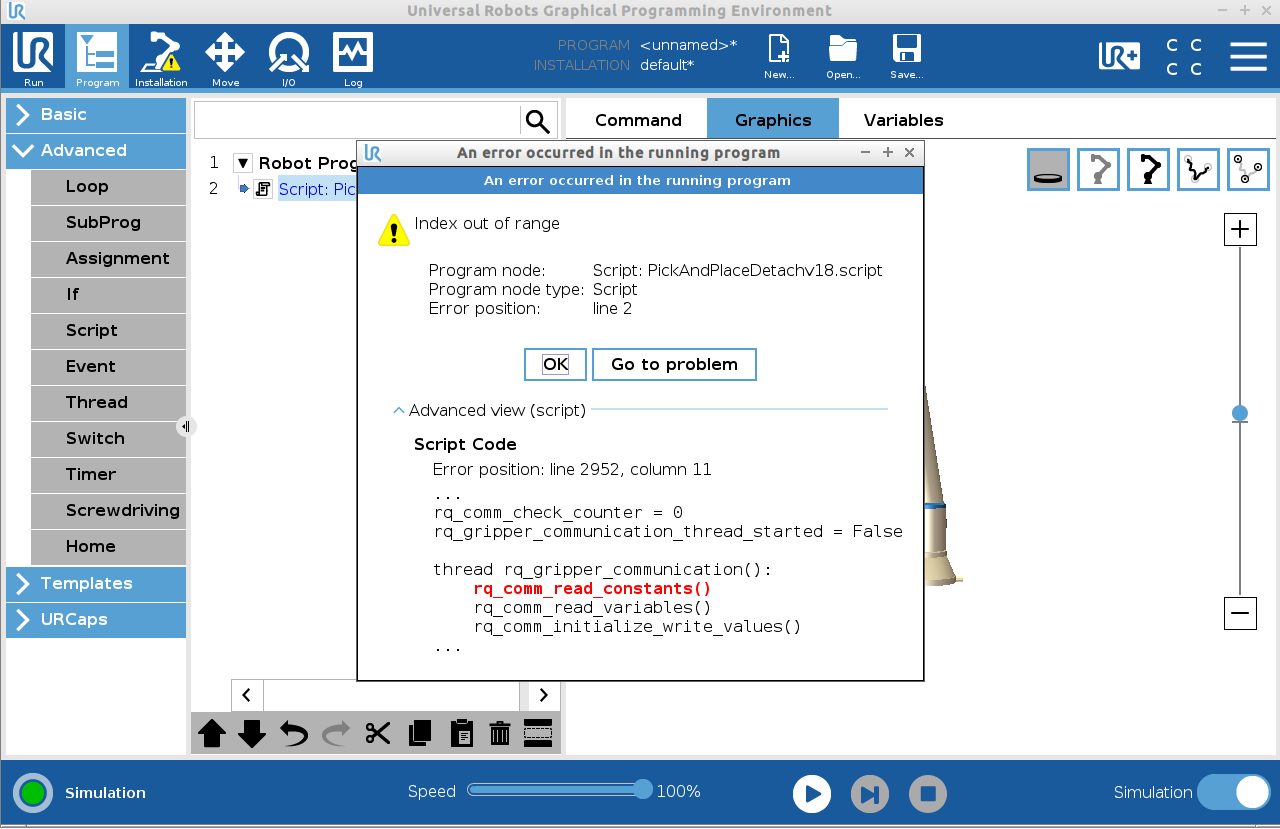The image size is (1280, 829).
Task: Click the magnifier search icon
Action: 538,121
